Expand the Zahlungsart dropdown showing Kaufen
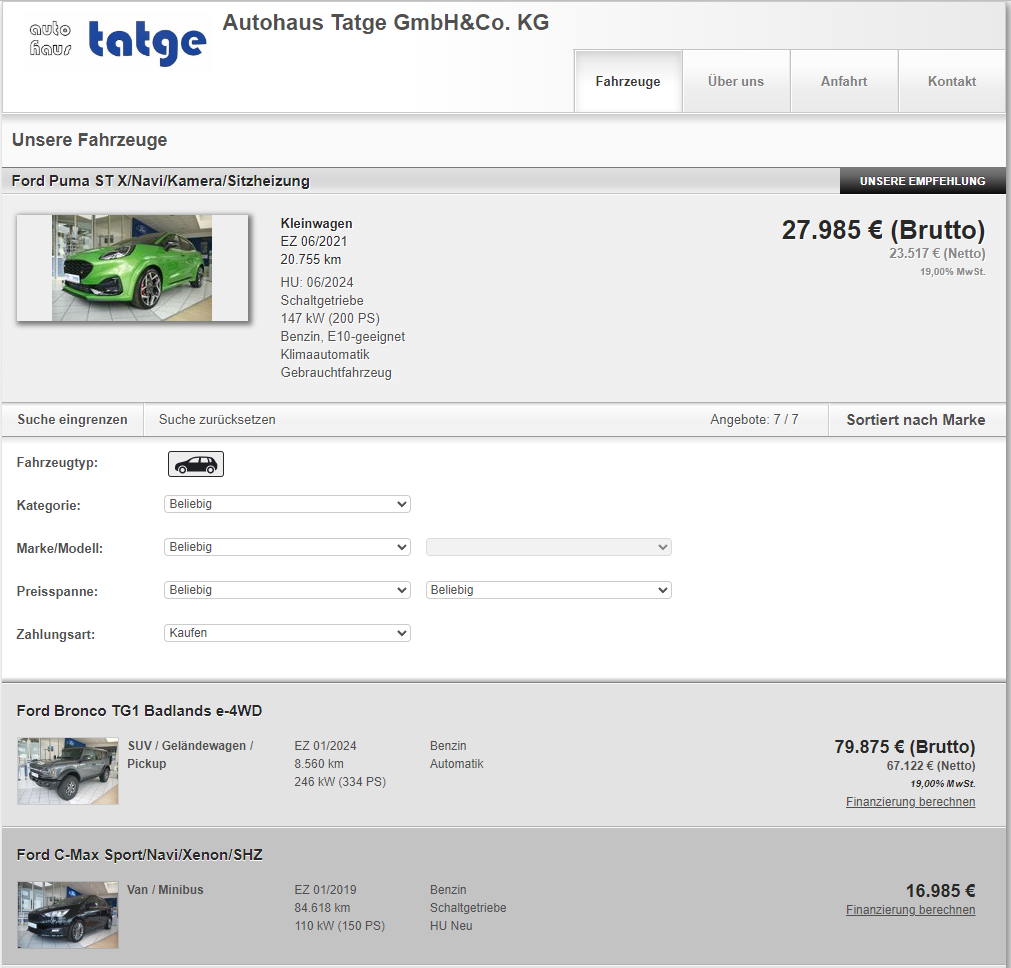1011x968 pixels. point(287,634)
